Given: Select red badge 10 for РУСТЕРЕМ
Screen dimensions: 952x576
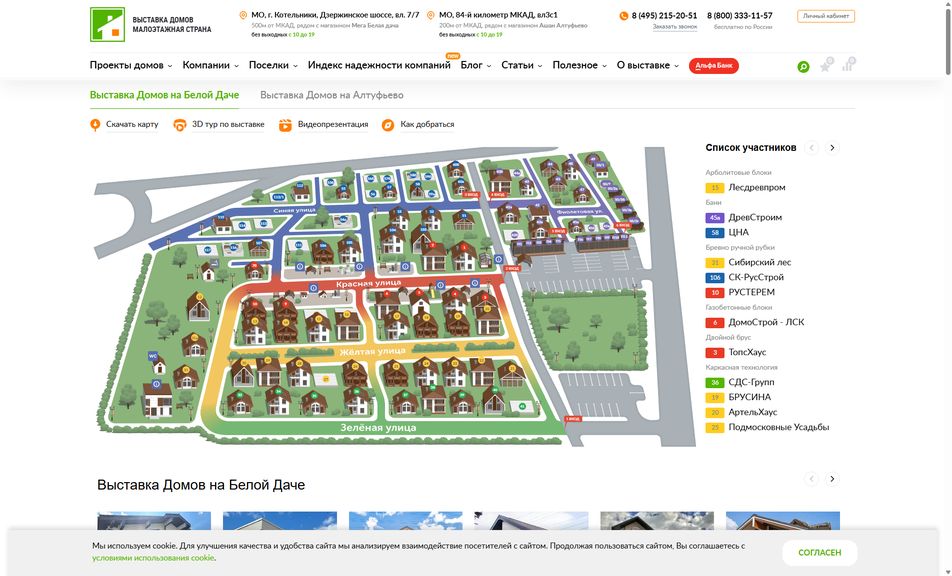Looking at the screenshot, I should [715, 293].
